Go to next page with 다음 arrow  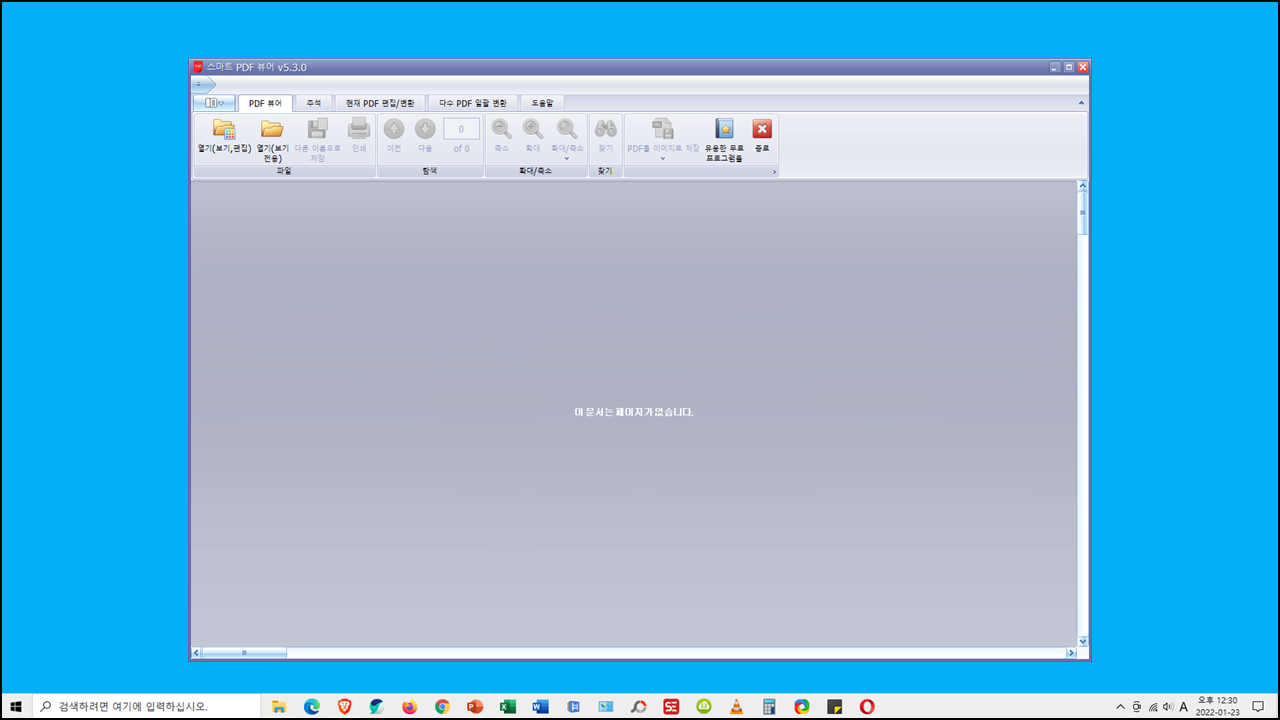(425, 128)
